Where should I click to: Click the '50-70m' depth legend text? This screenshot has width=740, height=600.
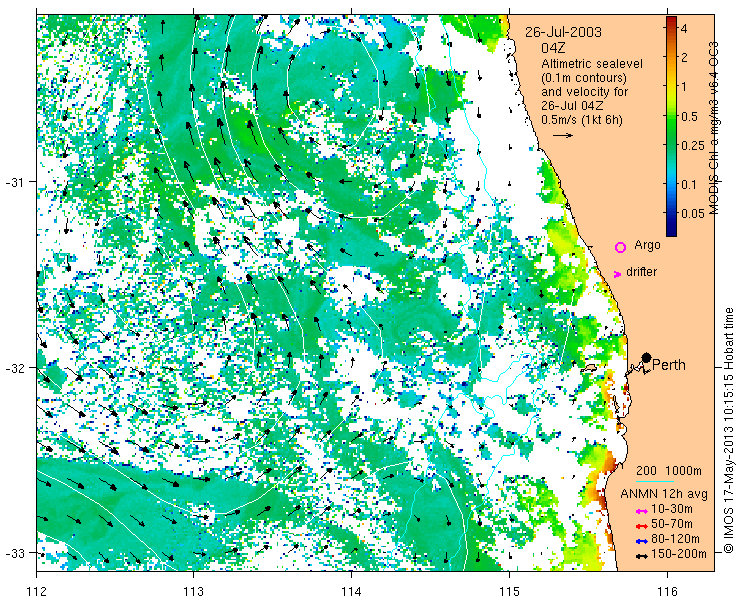[672, 524]
